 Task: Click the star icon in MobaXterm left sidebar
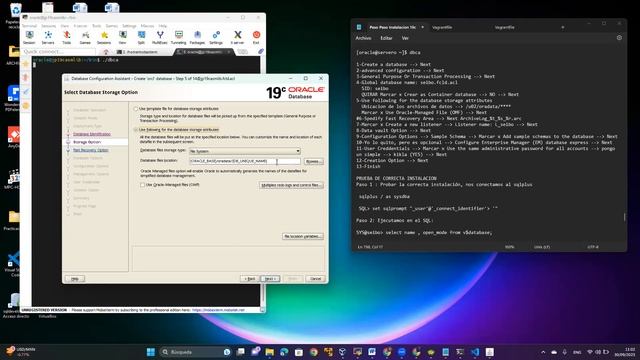tap(26, 64)
